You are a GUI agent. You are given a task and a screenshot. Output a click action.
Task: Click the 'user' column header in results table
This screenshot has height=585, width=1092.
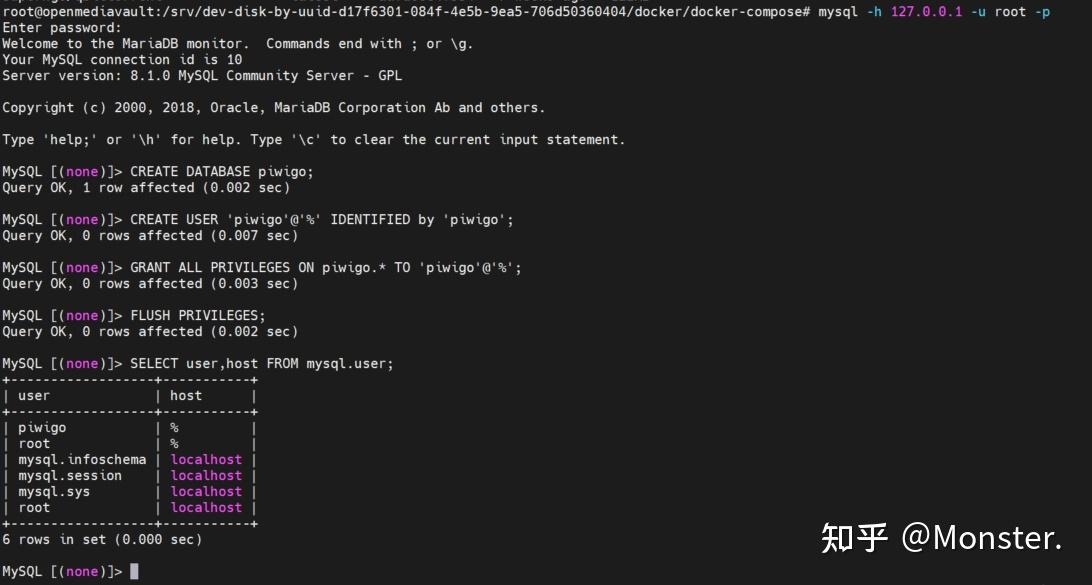(x=34, y=396)
